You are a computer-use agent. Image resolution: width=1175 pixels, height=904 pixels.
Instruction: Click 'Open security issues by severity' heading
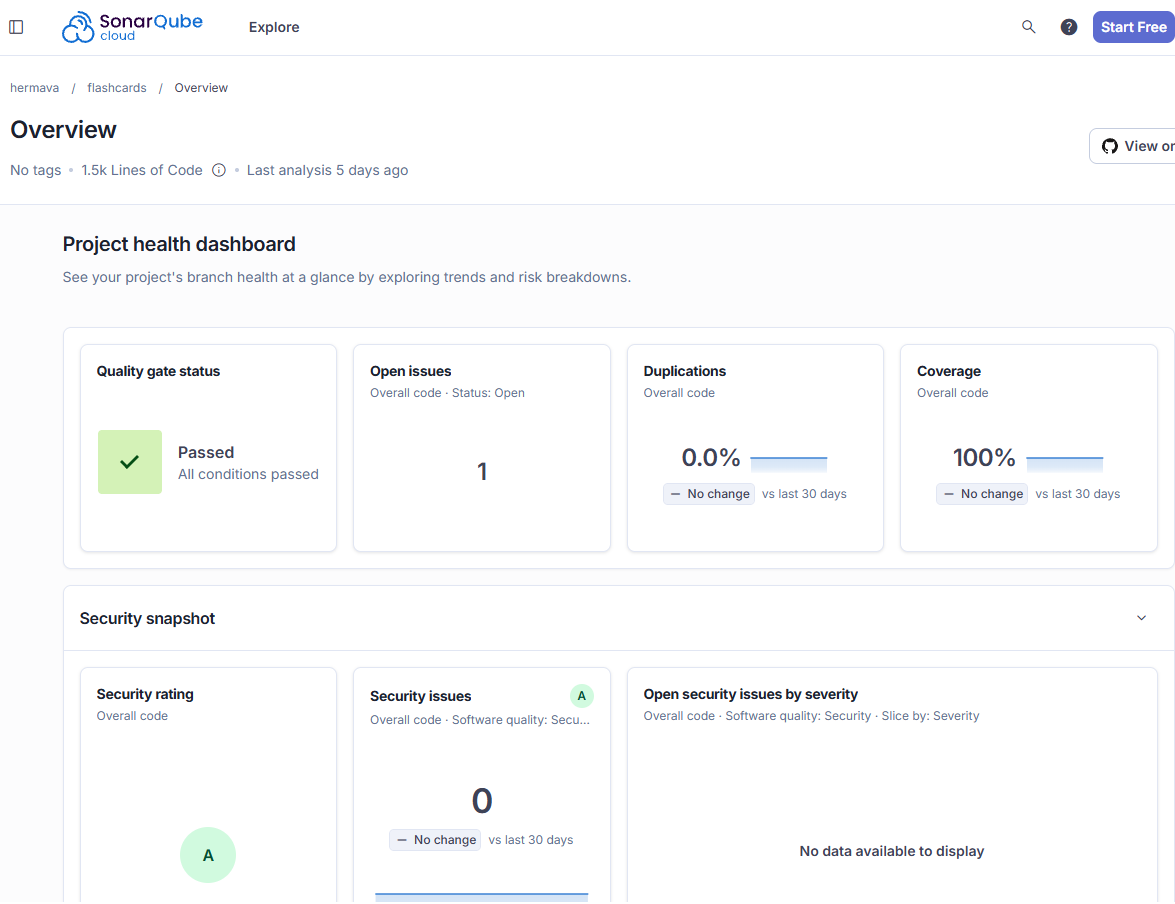click(x=750, y=694)
